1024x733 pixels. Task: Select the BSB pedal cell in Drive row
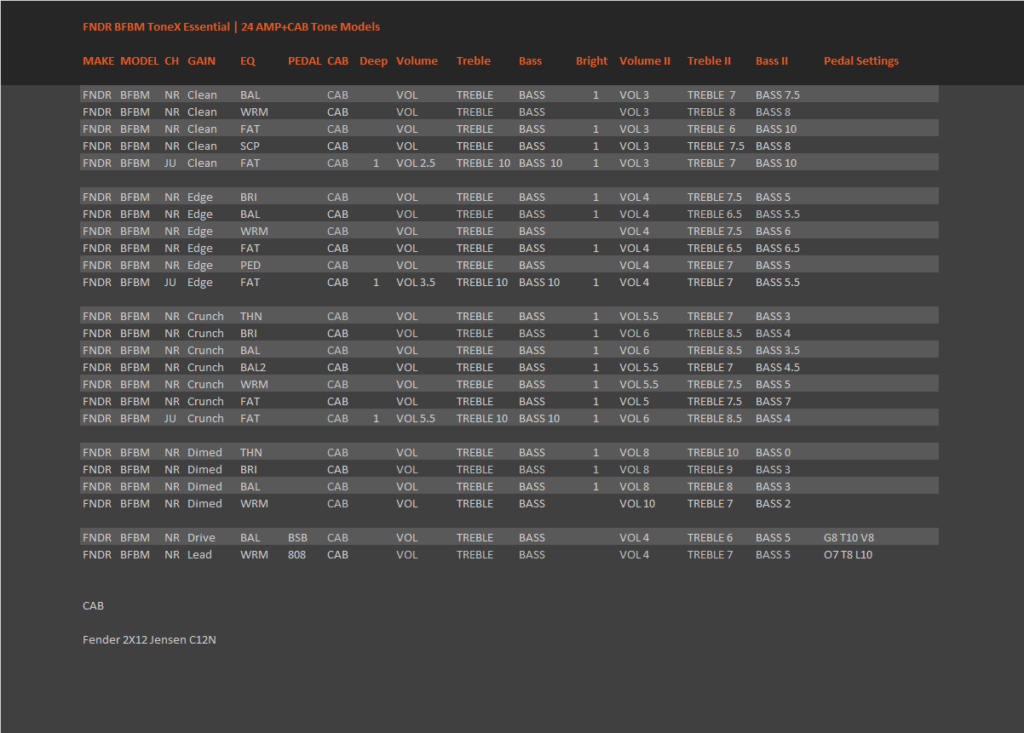[x=297, y=538]
